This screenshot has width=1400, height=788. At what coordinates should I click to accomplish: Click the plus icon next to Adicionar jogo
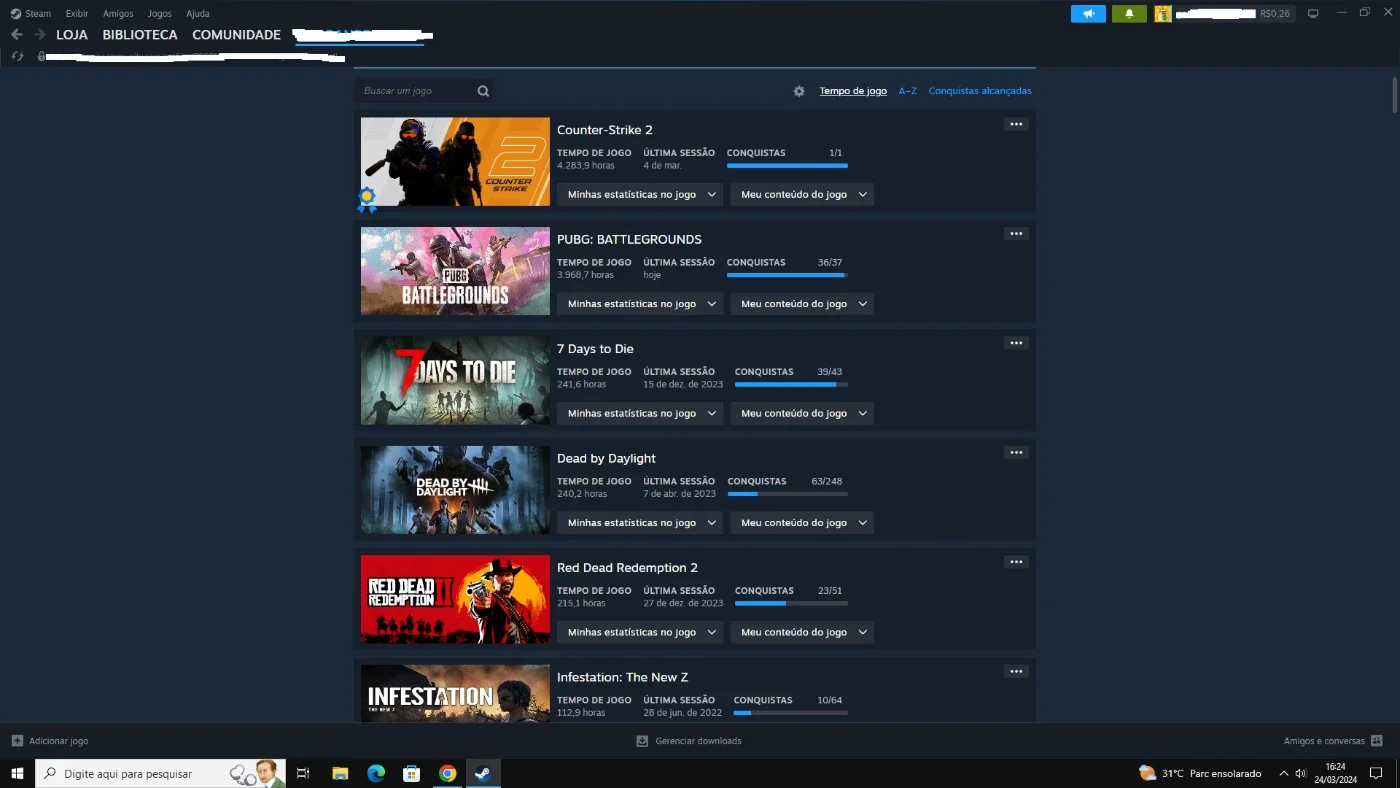tap(17, 741)
